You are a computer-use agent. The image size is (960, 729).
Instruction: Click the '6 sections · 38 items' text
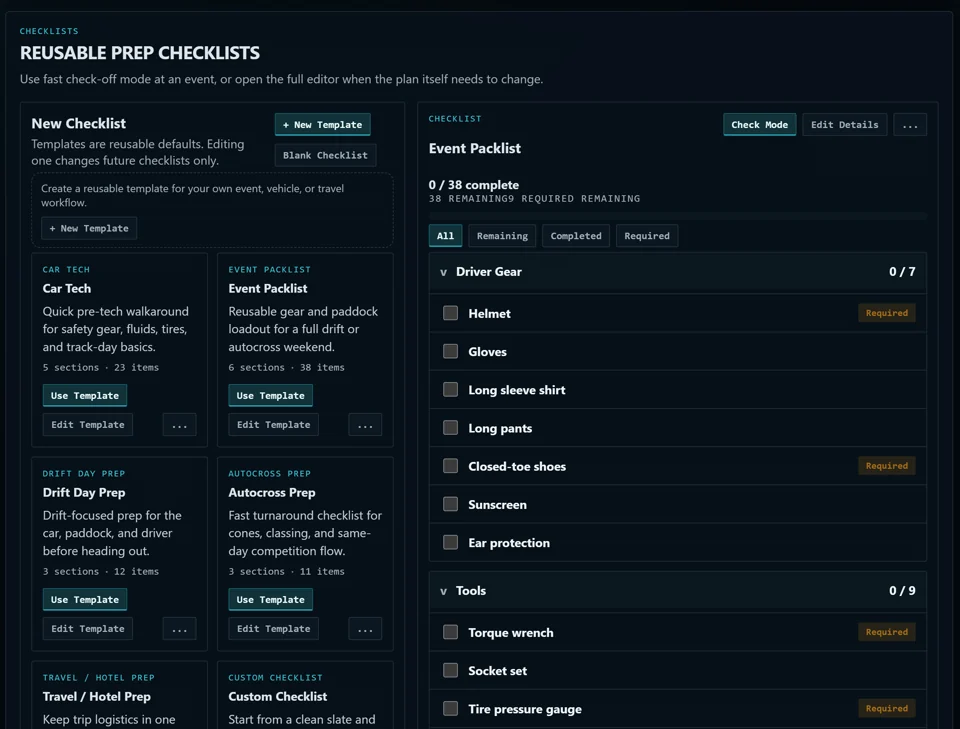tap(287, 367)
